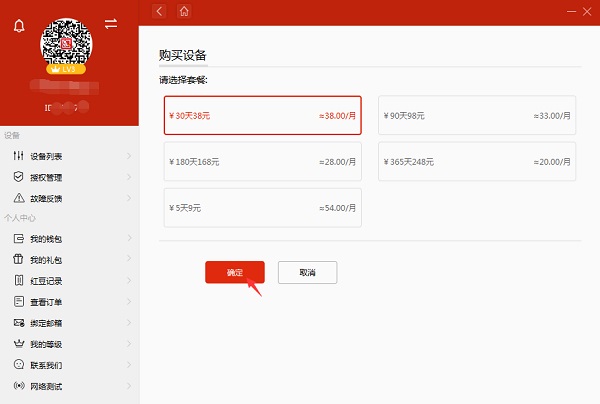This screenshot has width=600, height=404.
Task: Expand chevron next to 我的礼包
Action: pyautogui.click(x=129, y=259)
